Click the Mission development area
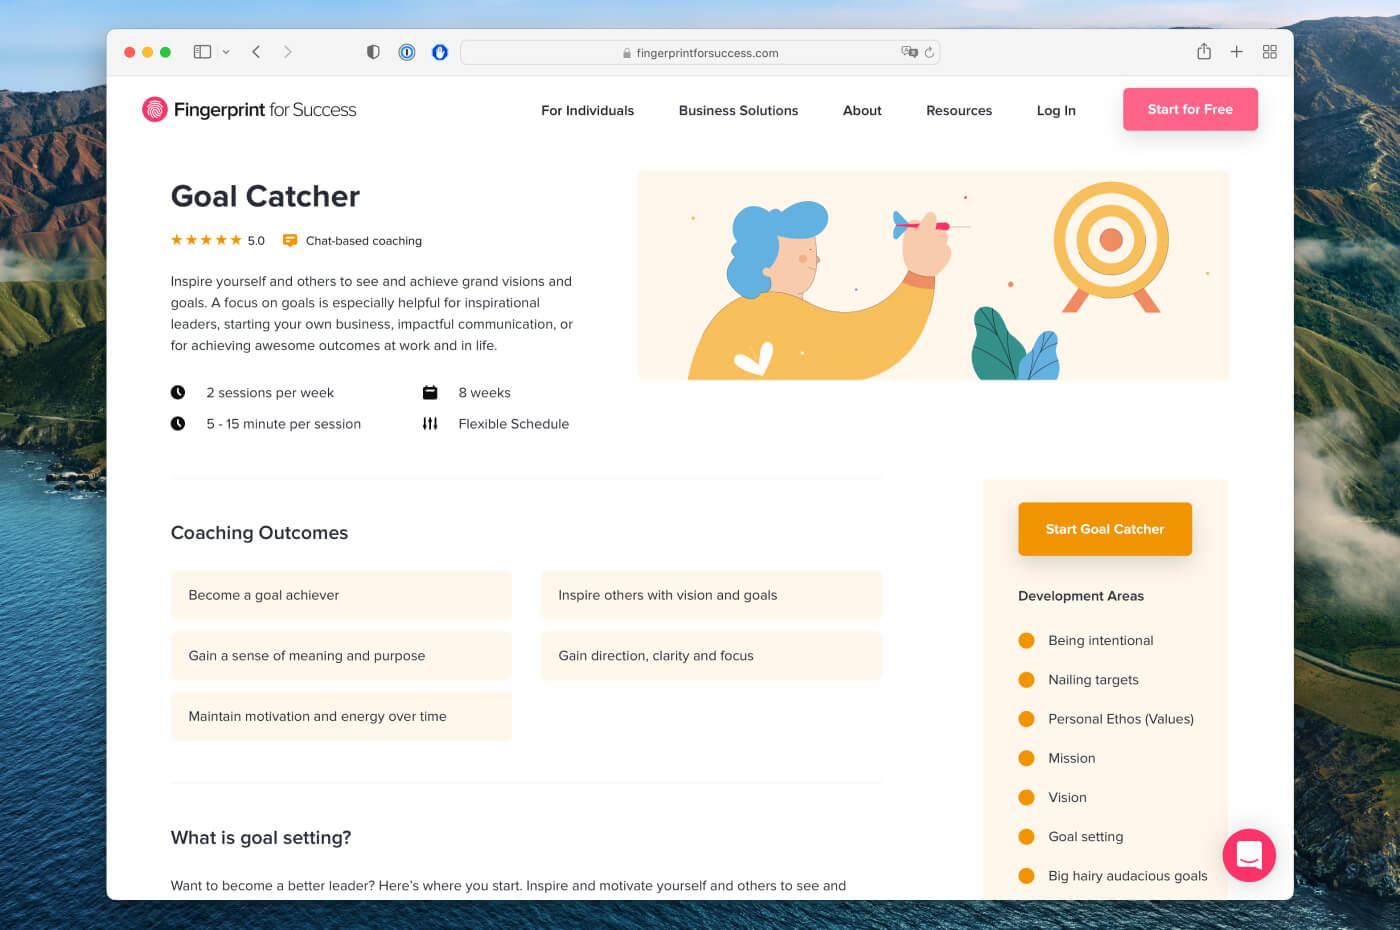 (x=1057, y=758)
